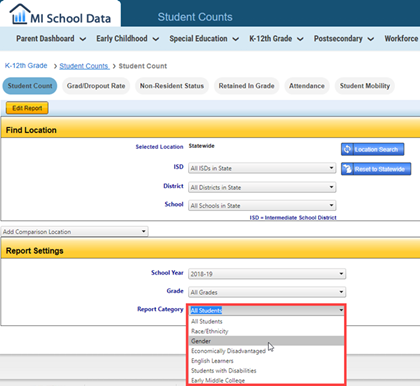420x386 pixels.
Task: Open the Workforce menu
Action: 402,39
